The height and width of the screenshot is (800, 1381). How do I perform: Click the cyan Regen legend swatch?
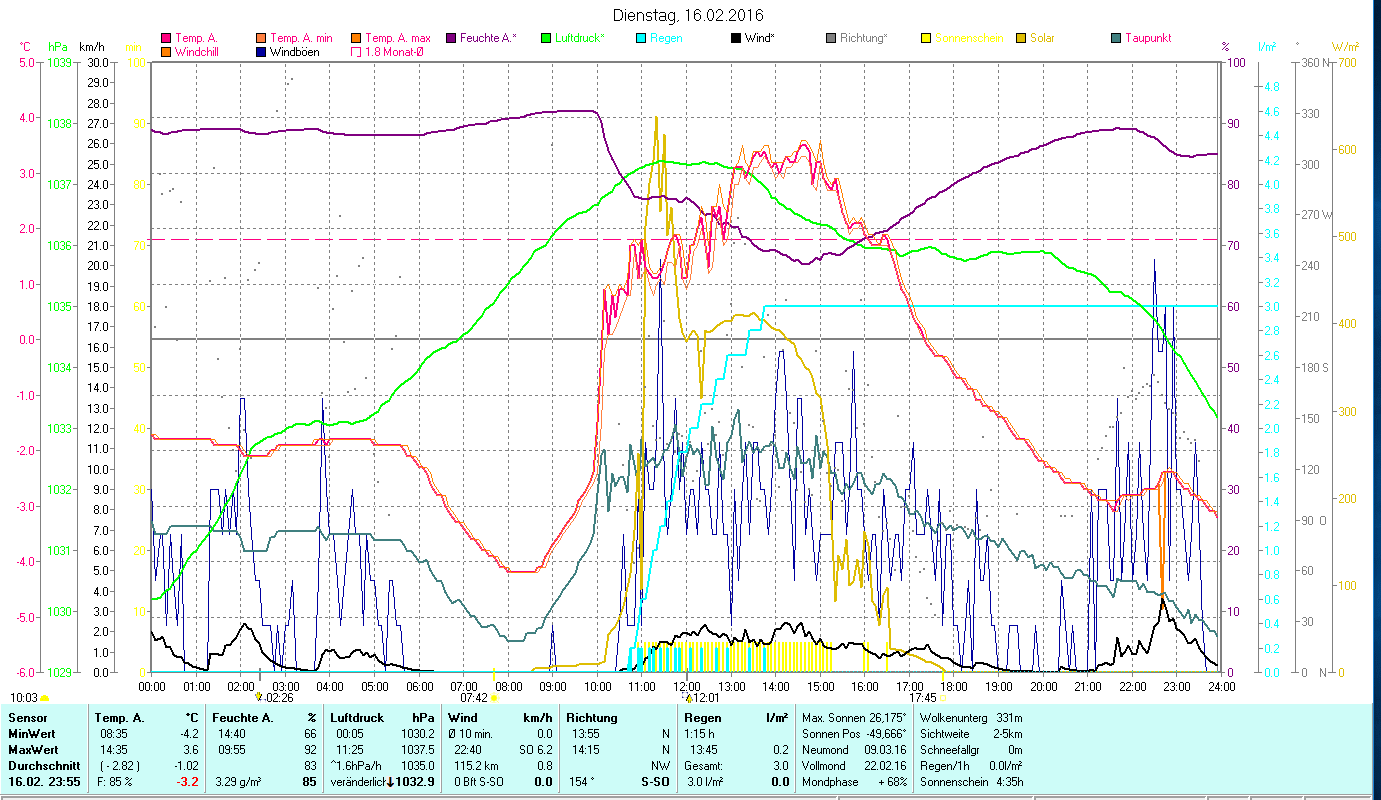click(x=640, y=38)
